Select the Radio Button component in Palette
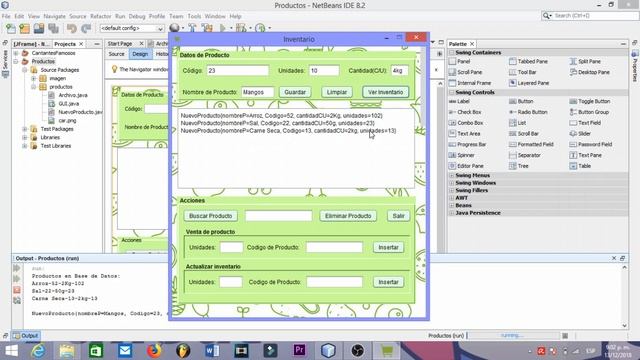Screen dimensions: 640x360 tap(528, 112)
